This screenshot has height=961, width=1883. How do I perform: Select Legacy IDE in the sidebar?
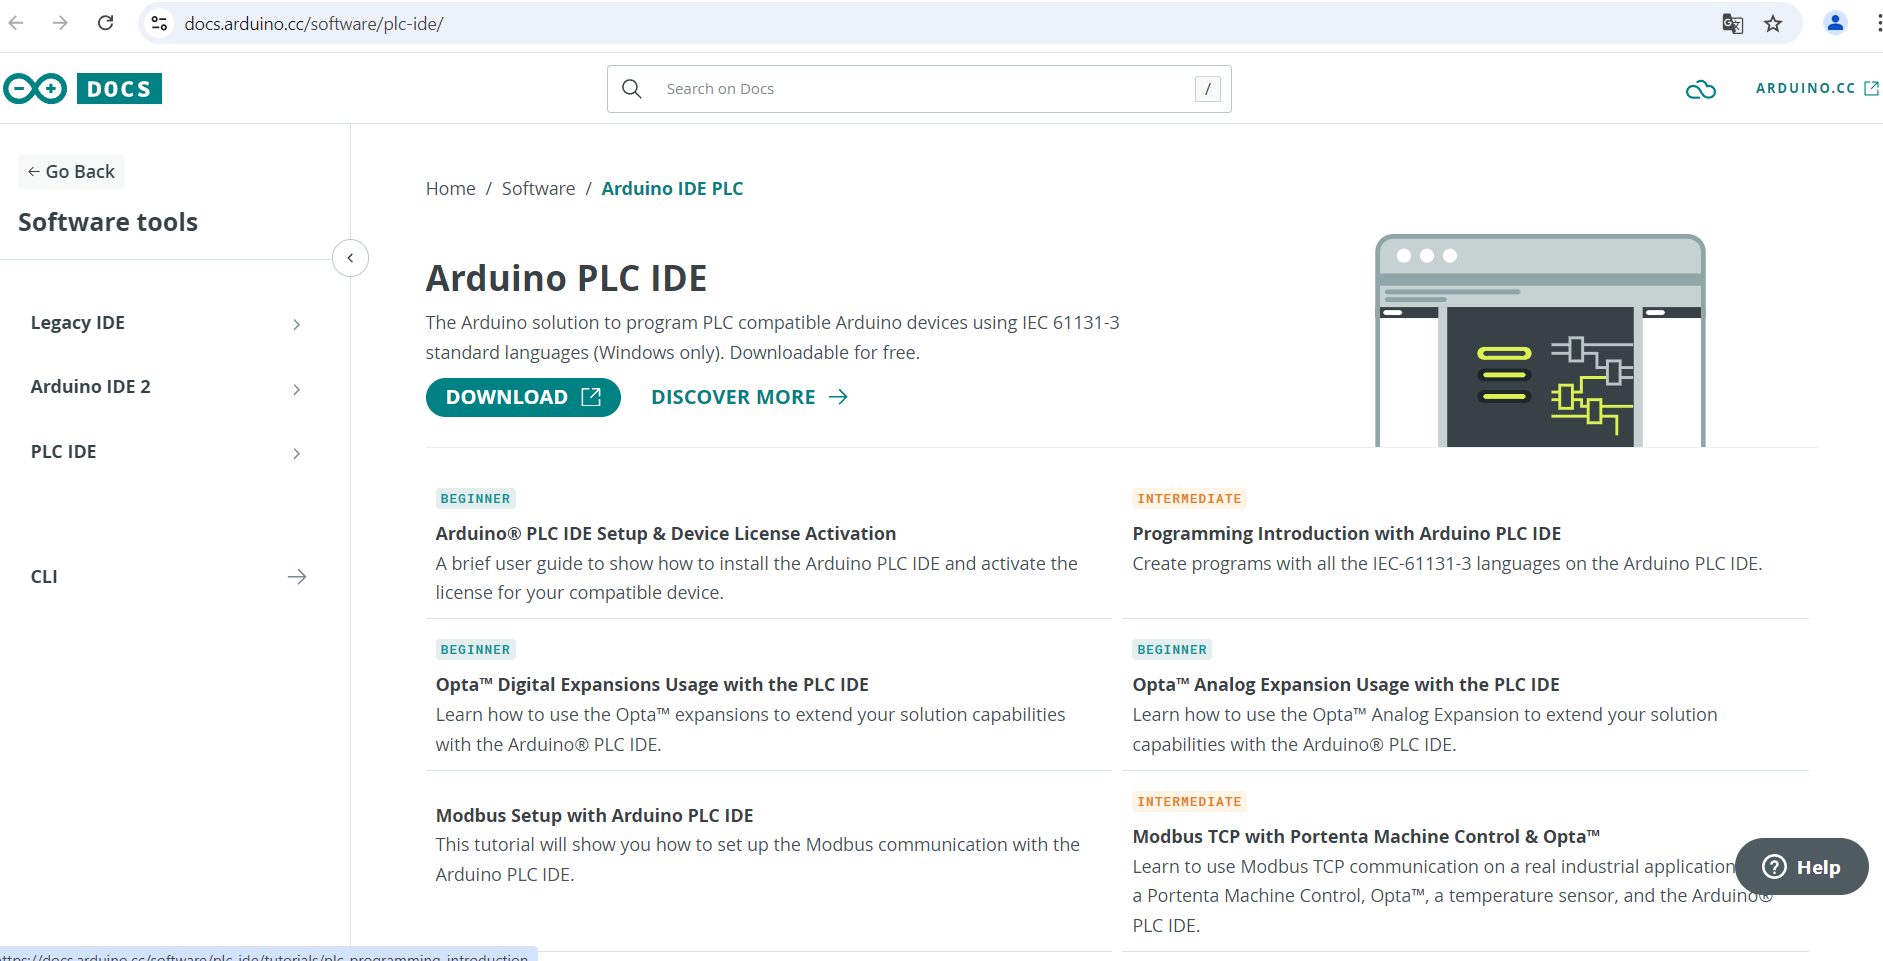[78, 323]
